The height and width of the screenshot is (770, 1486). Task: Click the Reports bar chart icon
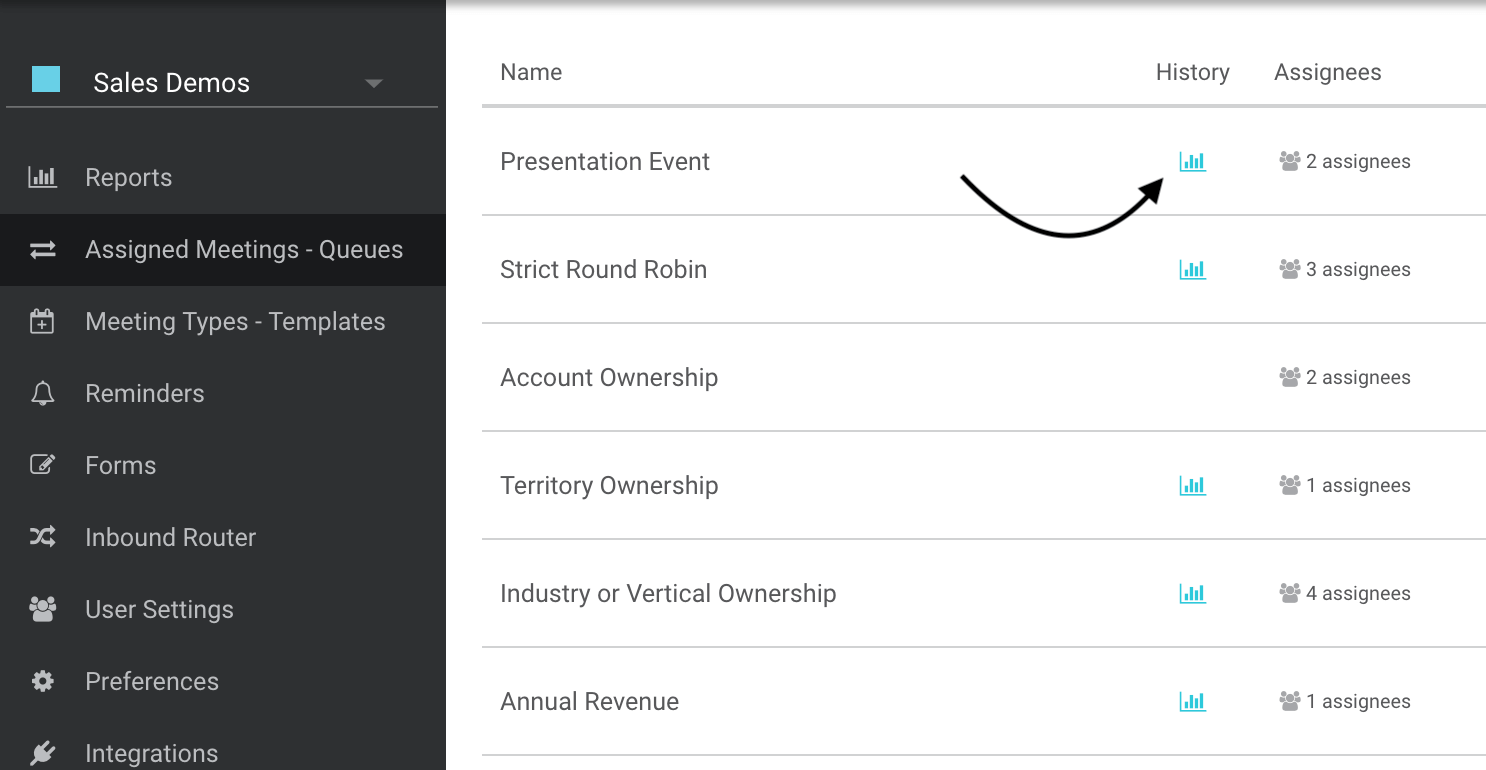42,178
